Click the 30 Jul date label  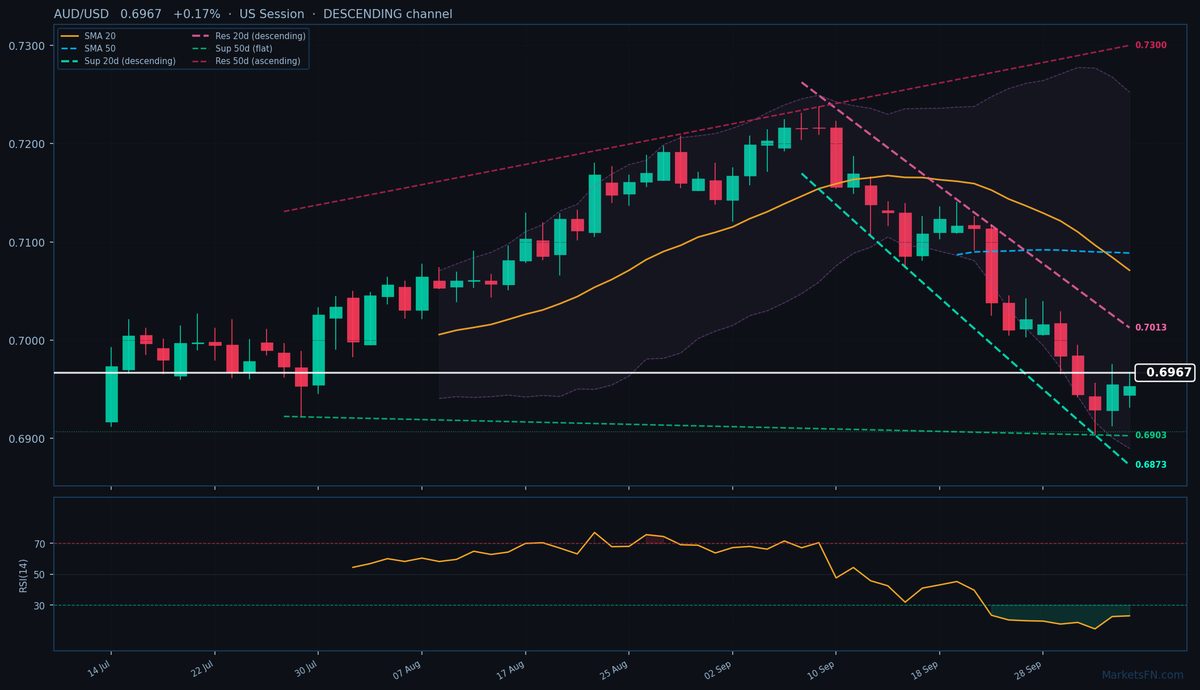pos(306,668)
